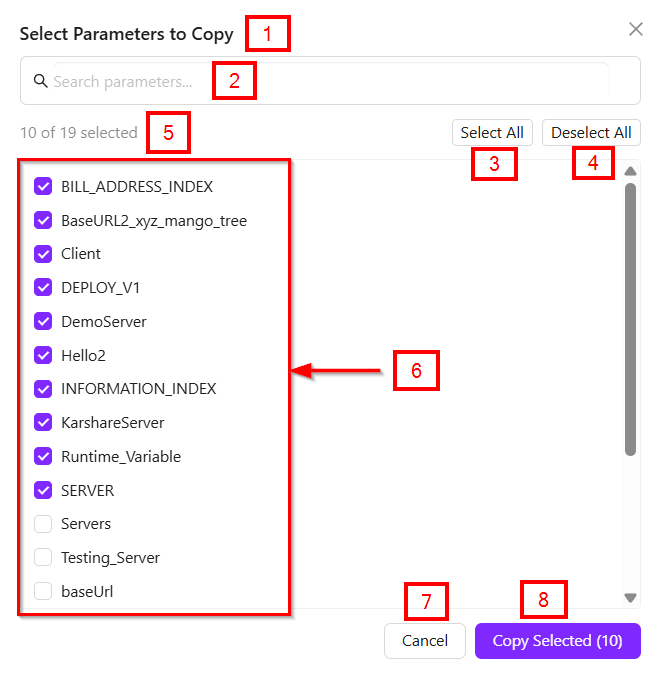
Task: Uncheck the BaseURL2_xyz_mango_tree parameter
Action: coord(43,220)
